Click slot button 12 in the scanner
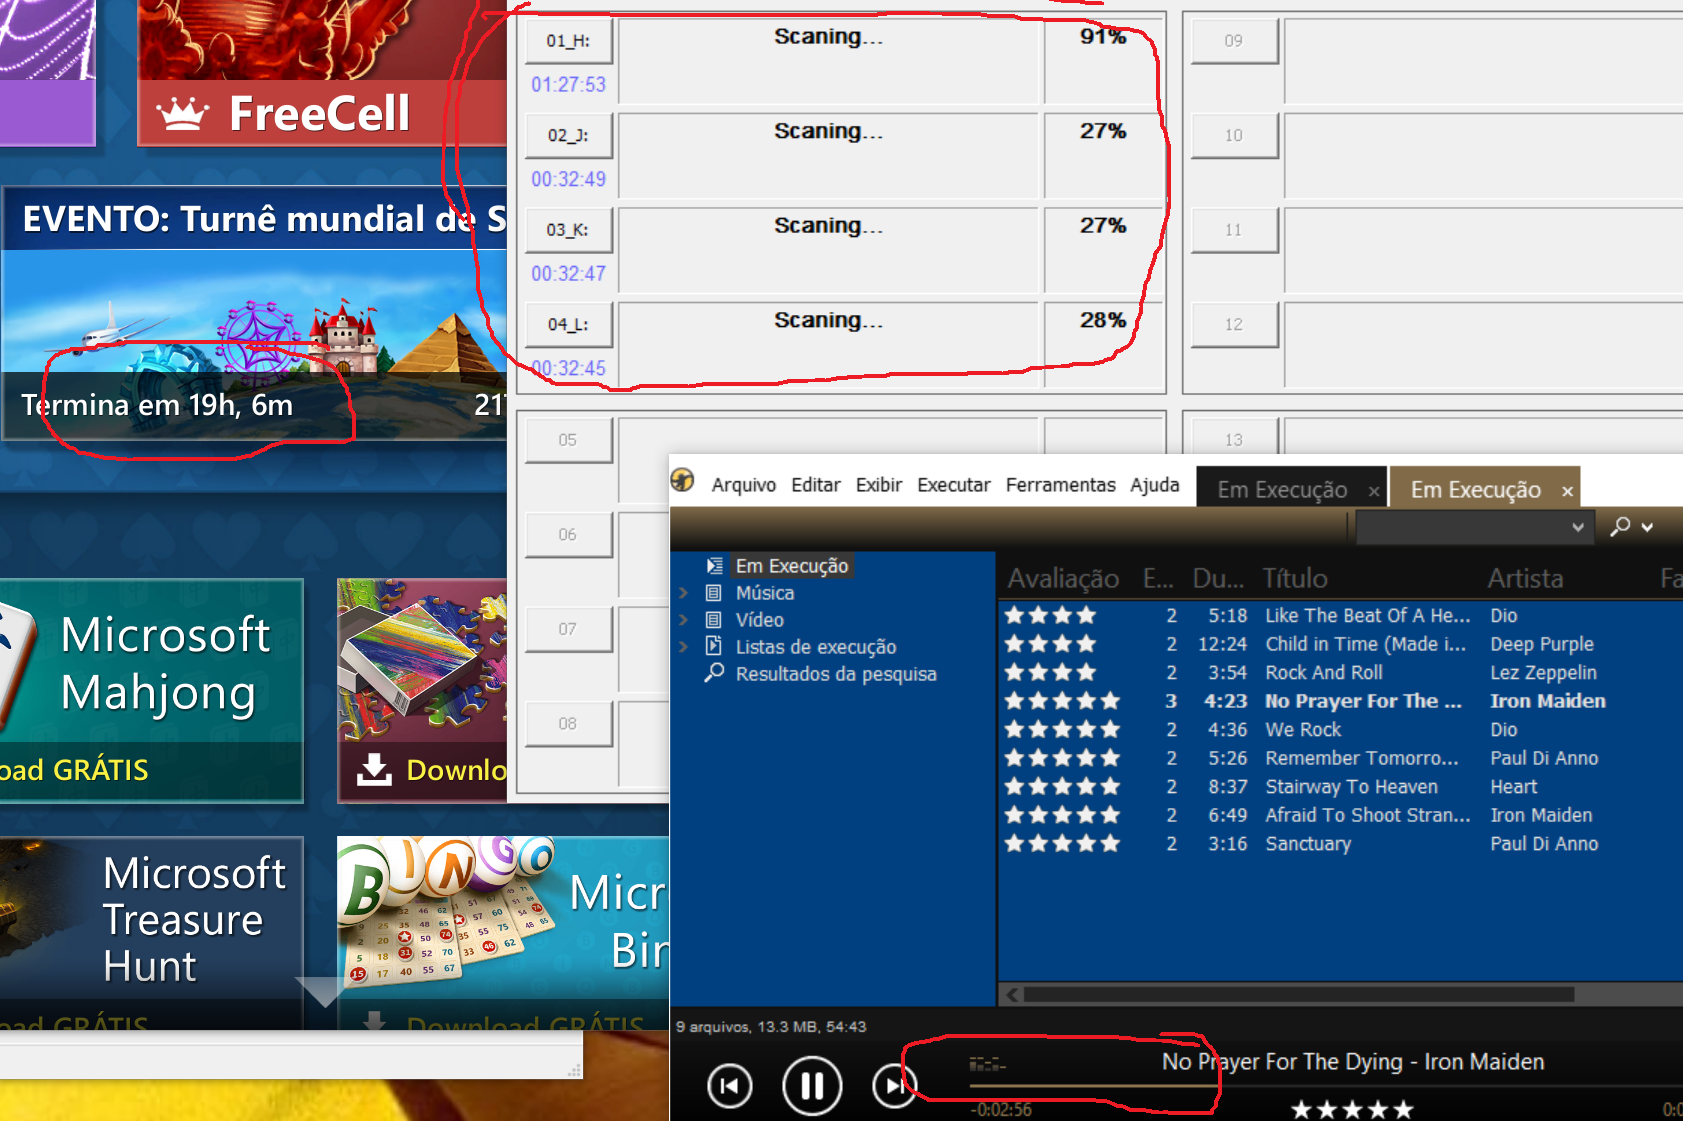 click(x=1234, y=324)
